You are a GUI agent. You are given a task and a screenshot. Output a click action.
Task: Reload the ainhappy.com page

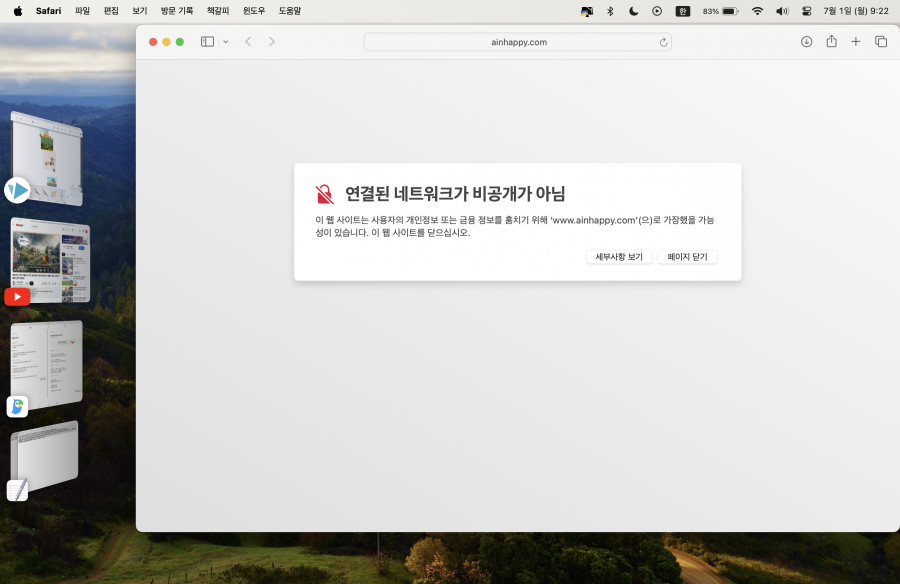[x=663, y=42]
